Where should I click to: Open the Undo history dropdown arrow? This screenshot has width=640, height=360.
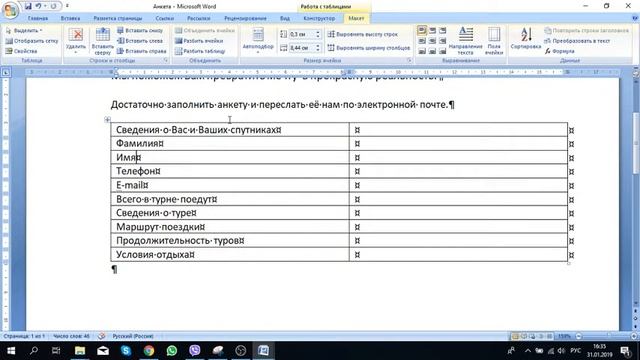click(44, 6)
